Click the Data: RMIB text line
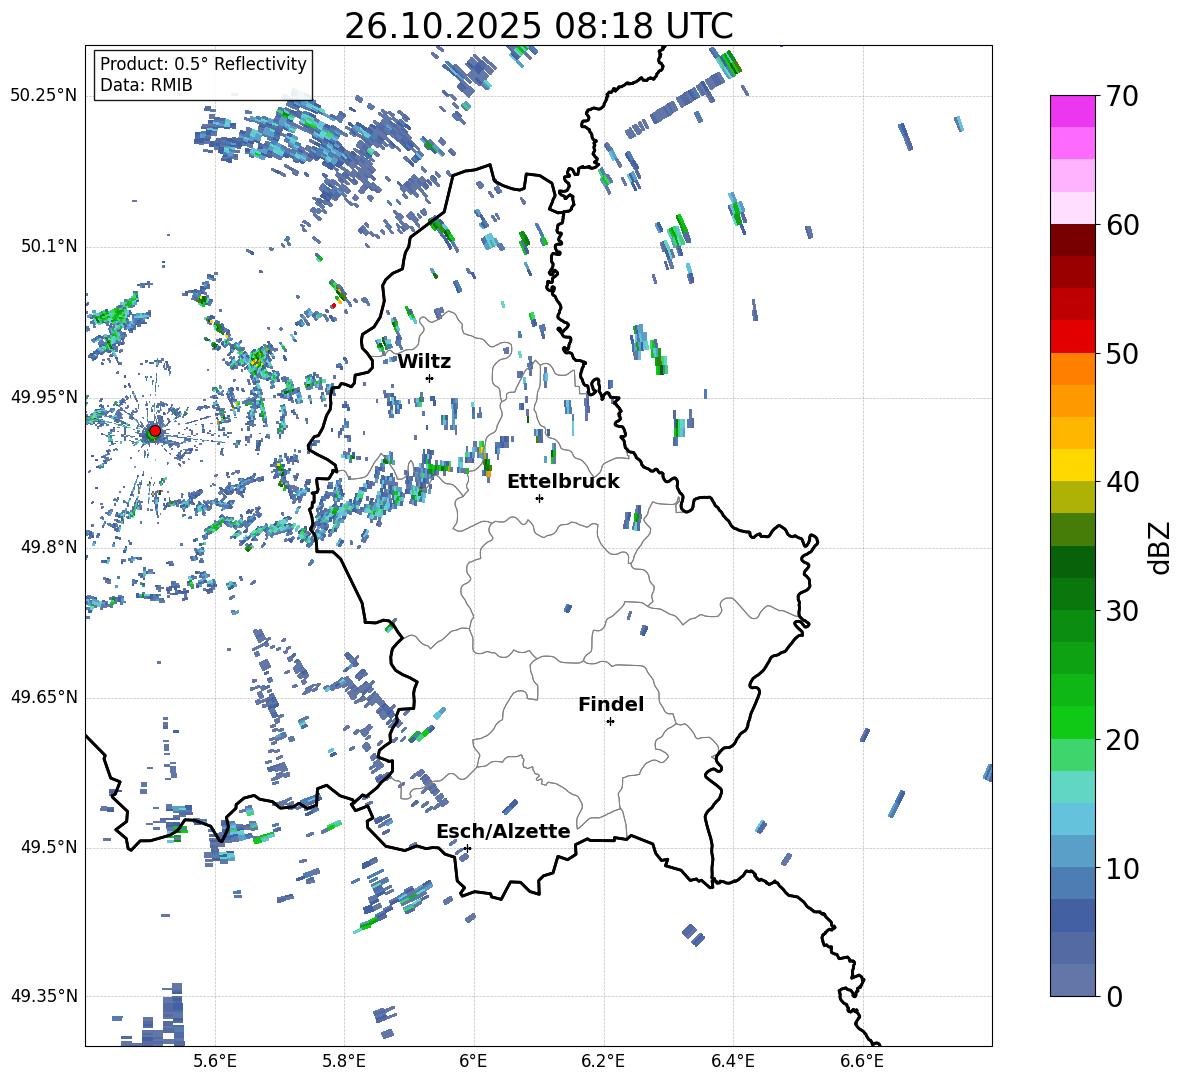 tap(146, 85)
